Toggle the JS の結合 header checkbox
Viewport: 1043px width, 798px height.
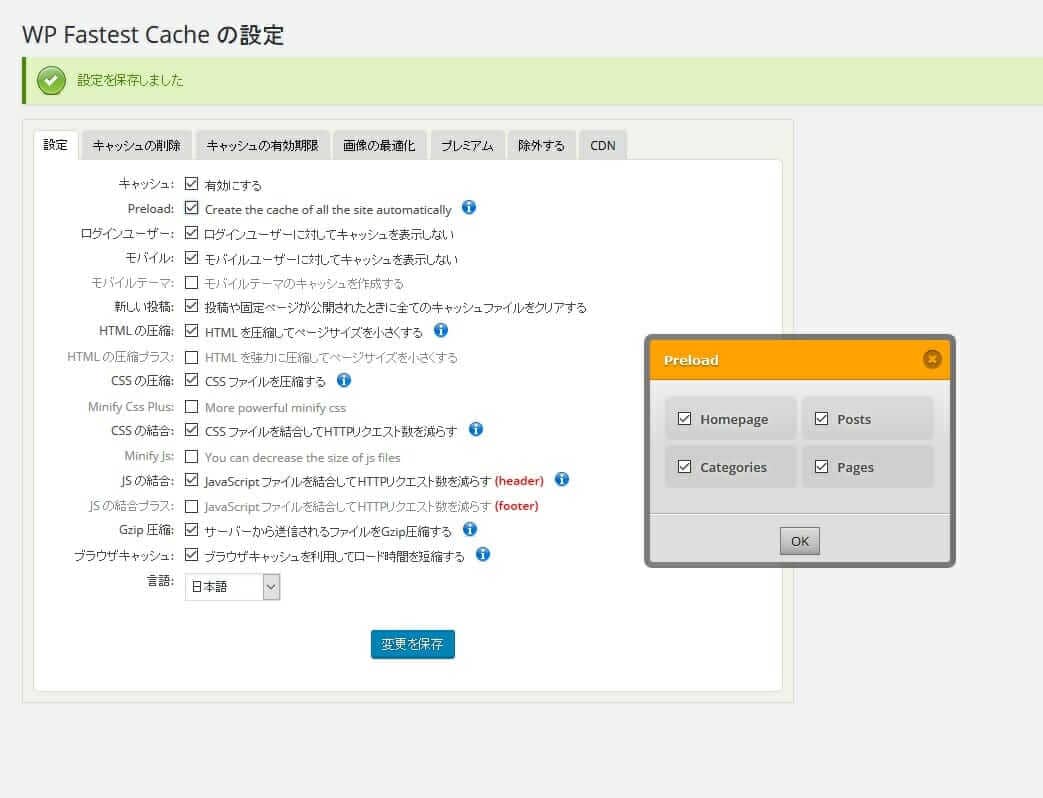(192, 480)
